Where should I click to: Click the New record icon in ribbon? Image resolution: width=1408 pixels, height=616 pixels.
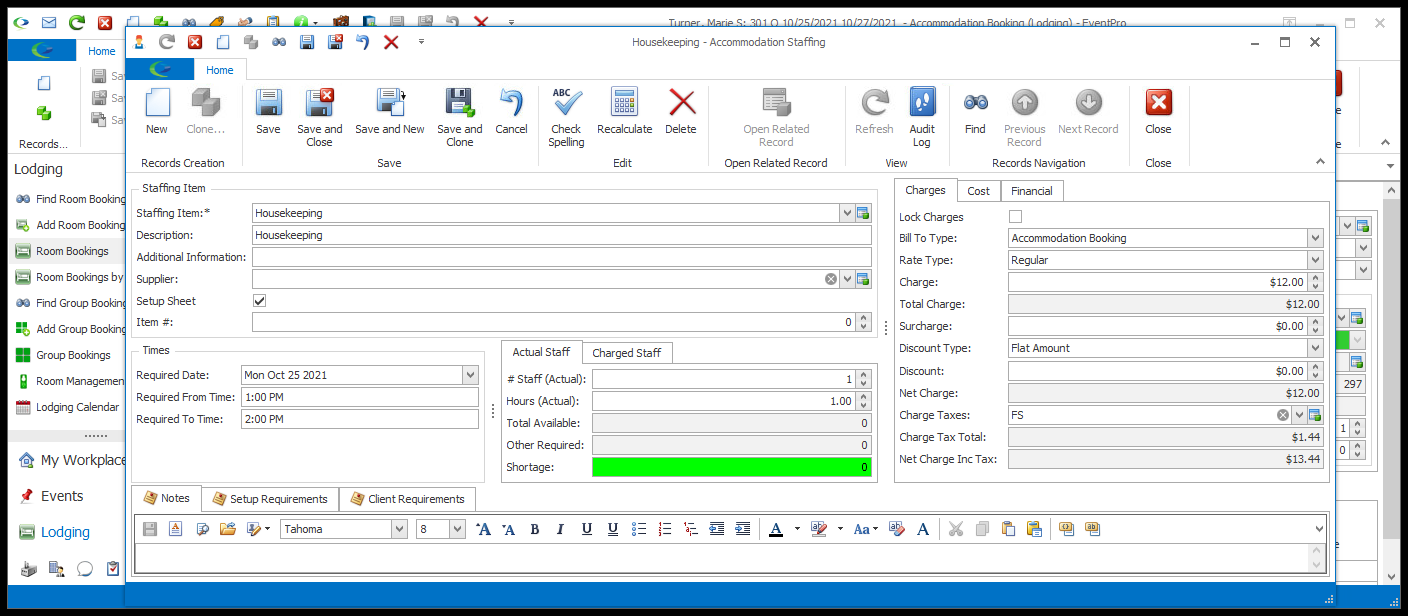157,111
